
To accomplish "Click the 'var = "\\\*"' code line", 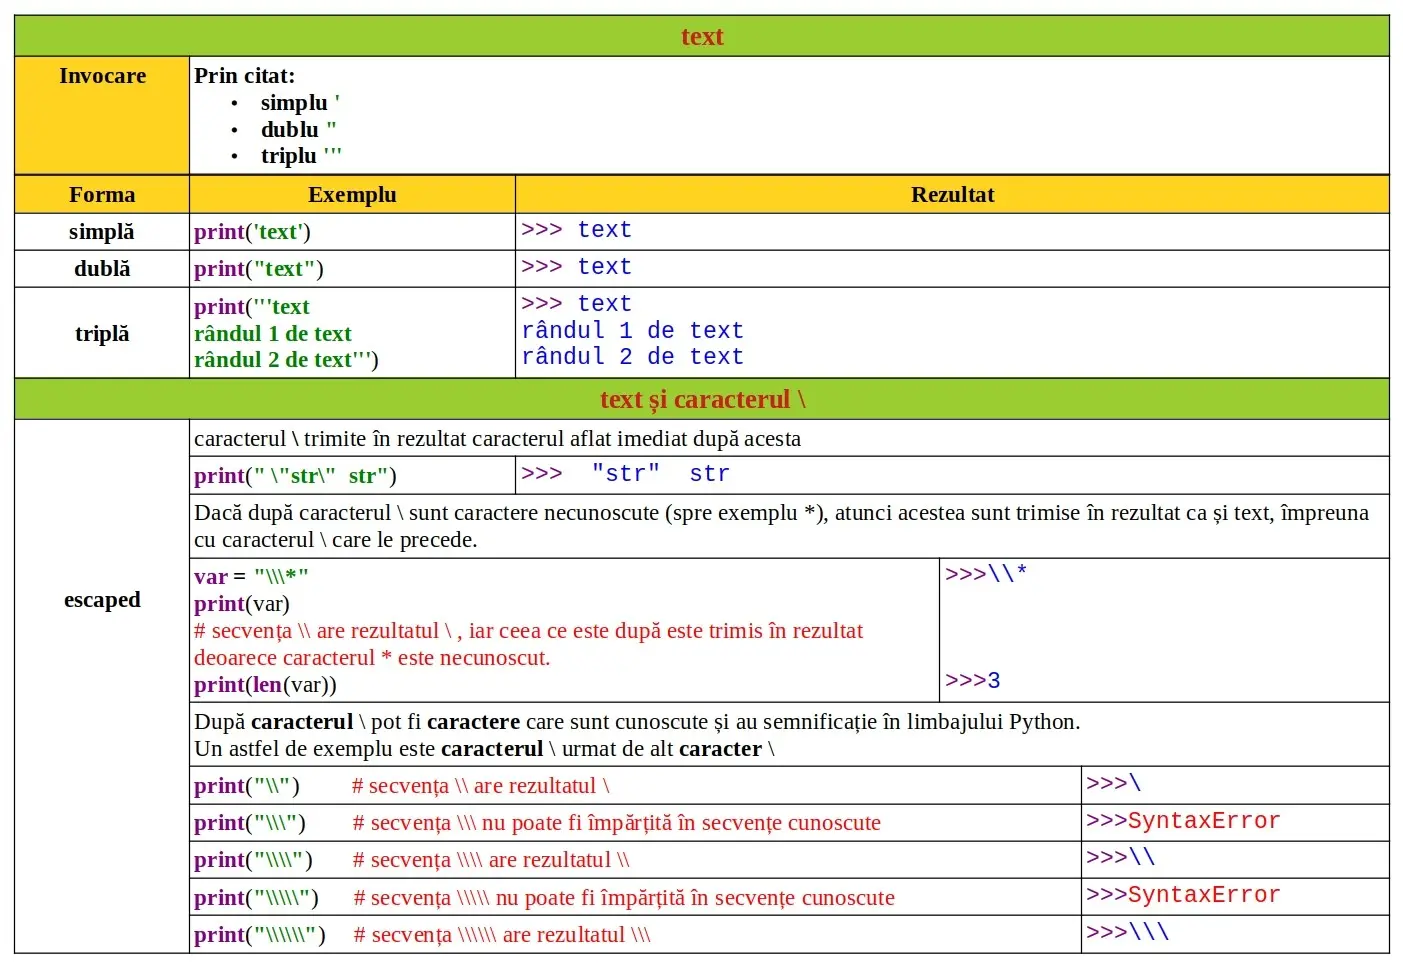I will [251, 577].
